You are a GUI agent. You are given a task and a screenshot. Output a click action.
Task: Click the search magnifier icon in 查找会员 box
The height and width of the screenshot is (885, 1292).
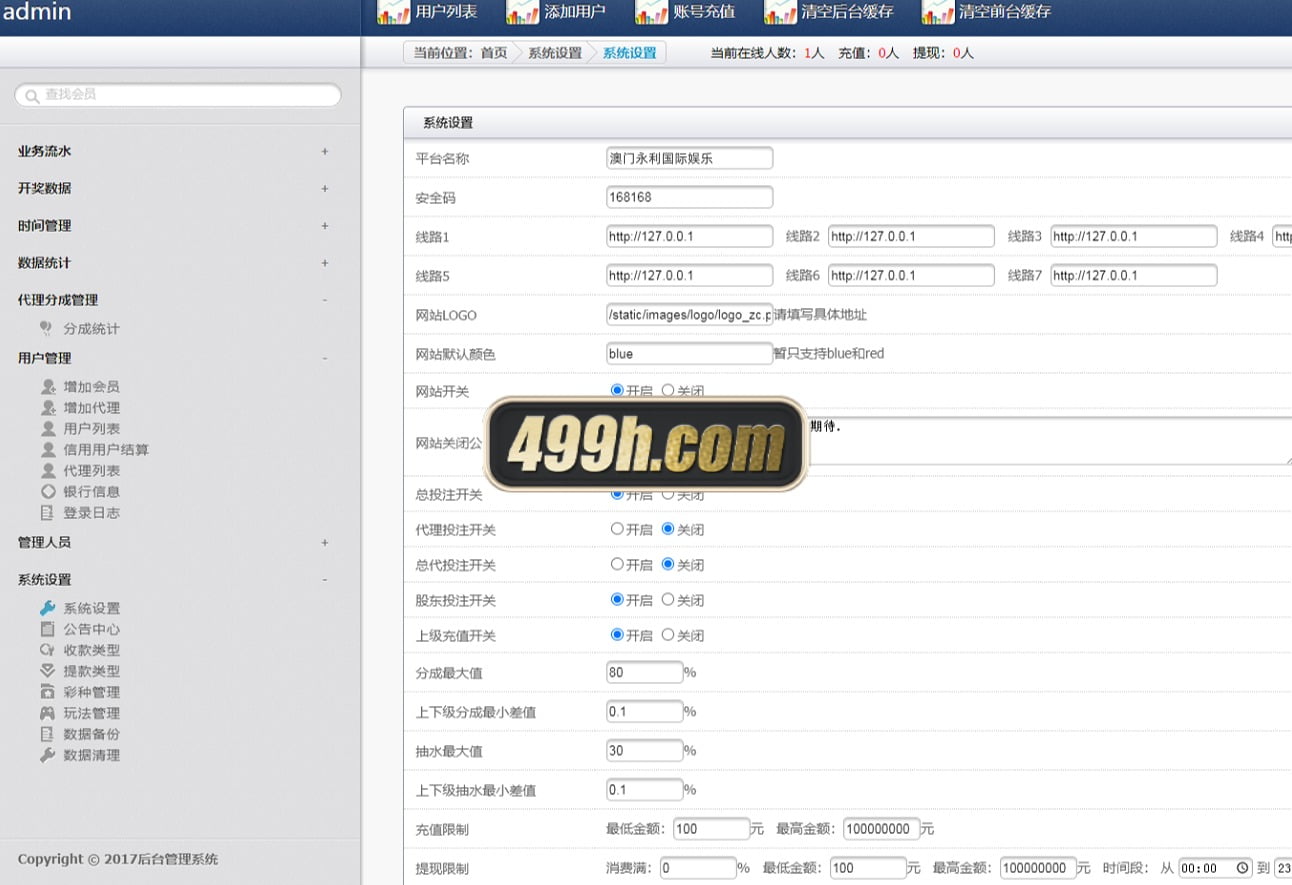click(x=32, y=96)
